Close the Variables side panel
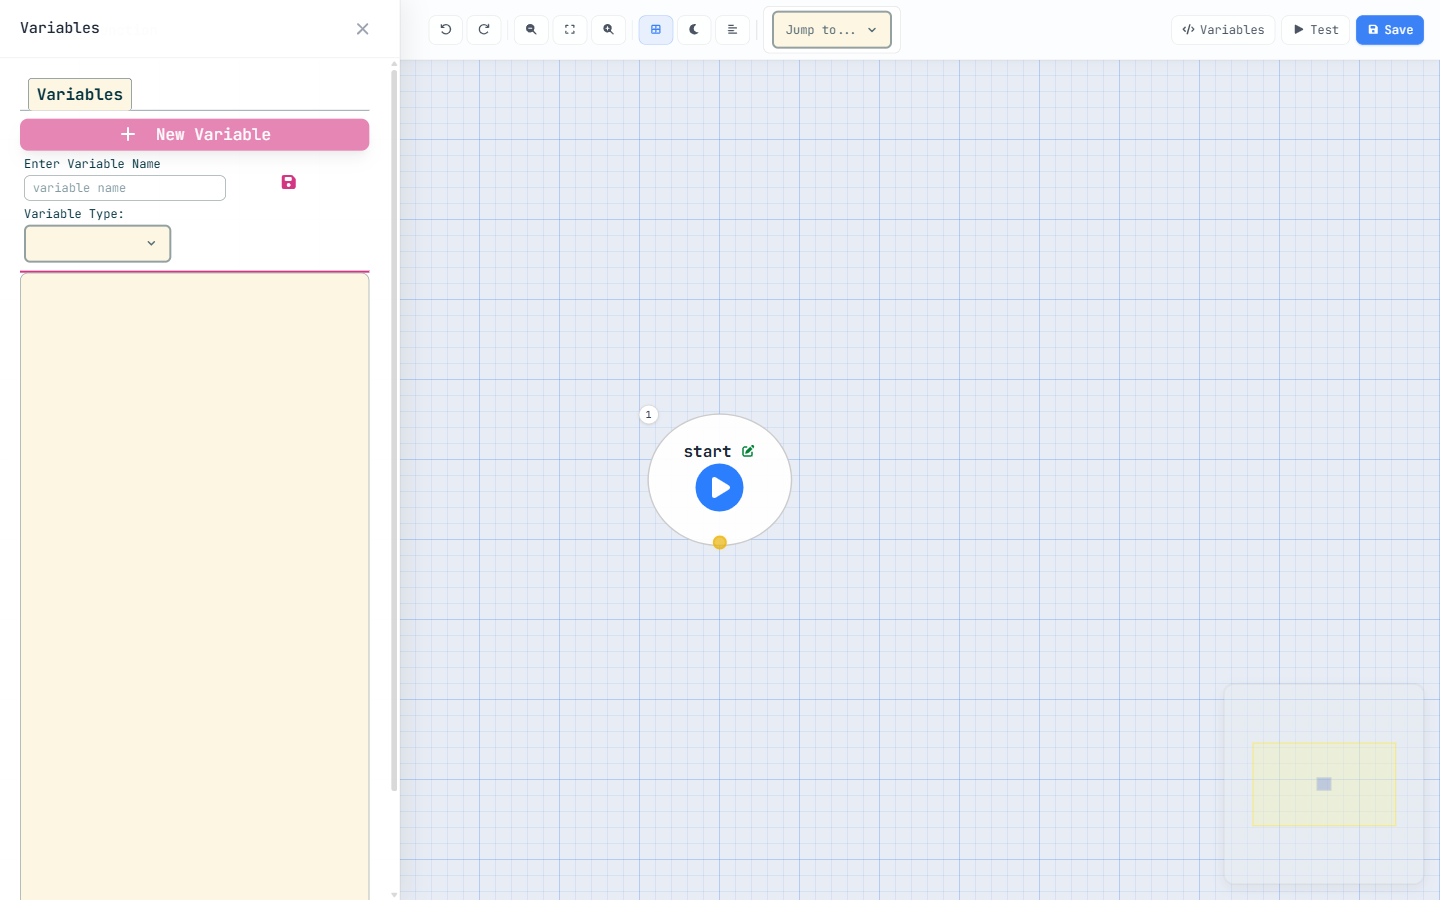 363,29
